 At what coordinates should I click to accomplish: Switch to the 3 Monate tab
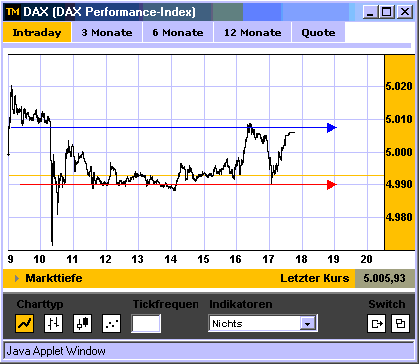pos(107,33)
